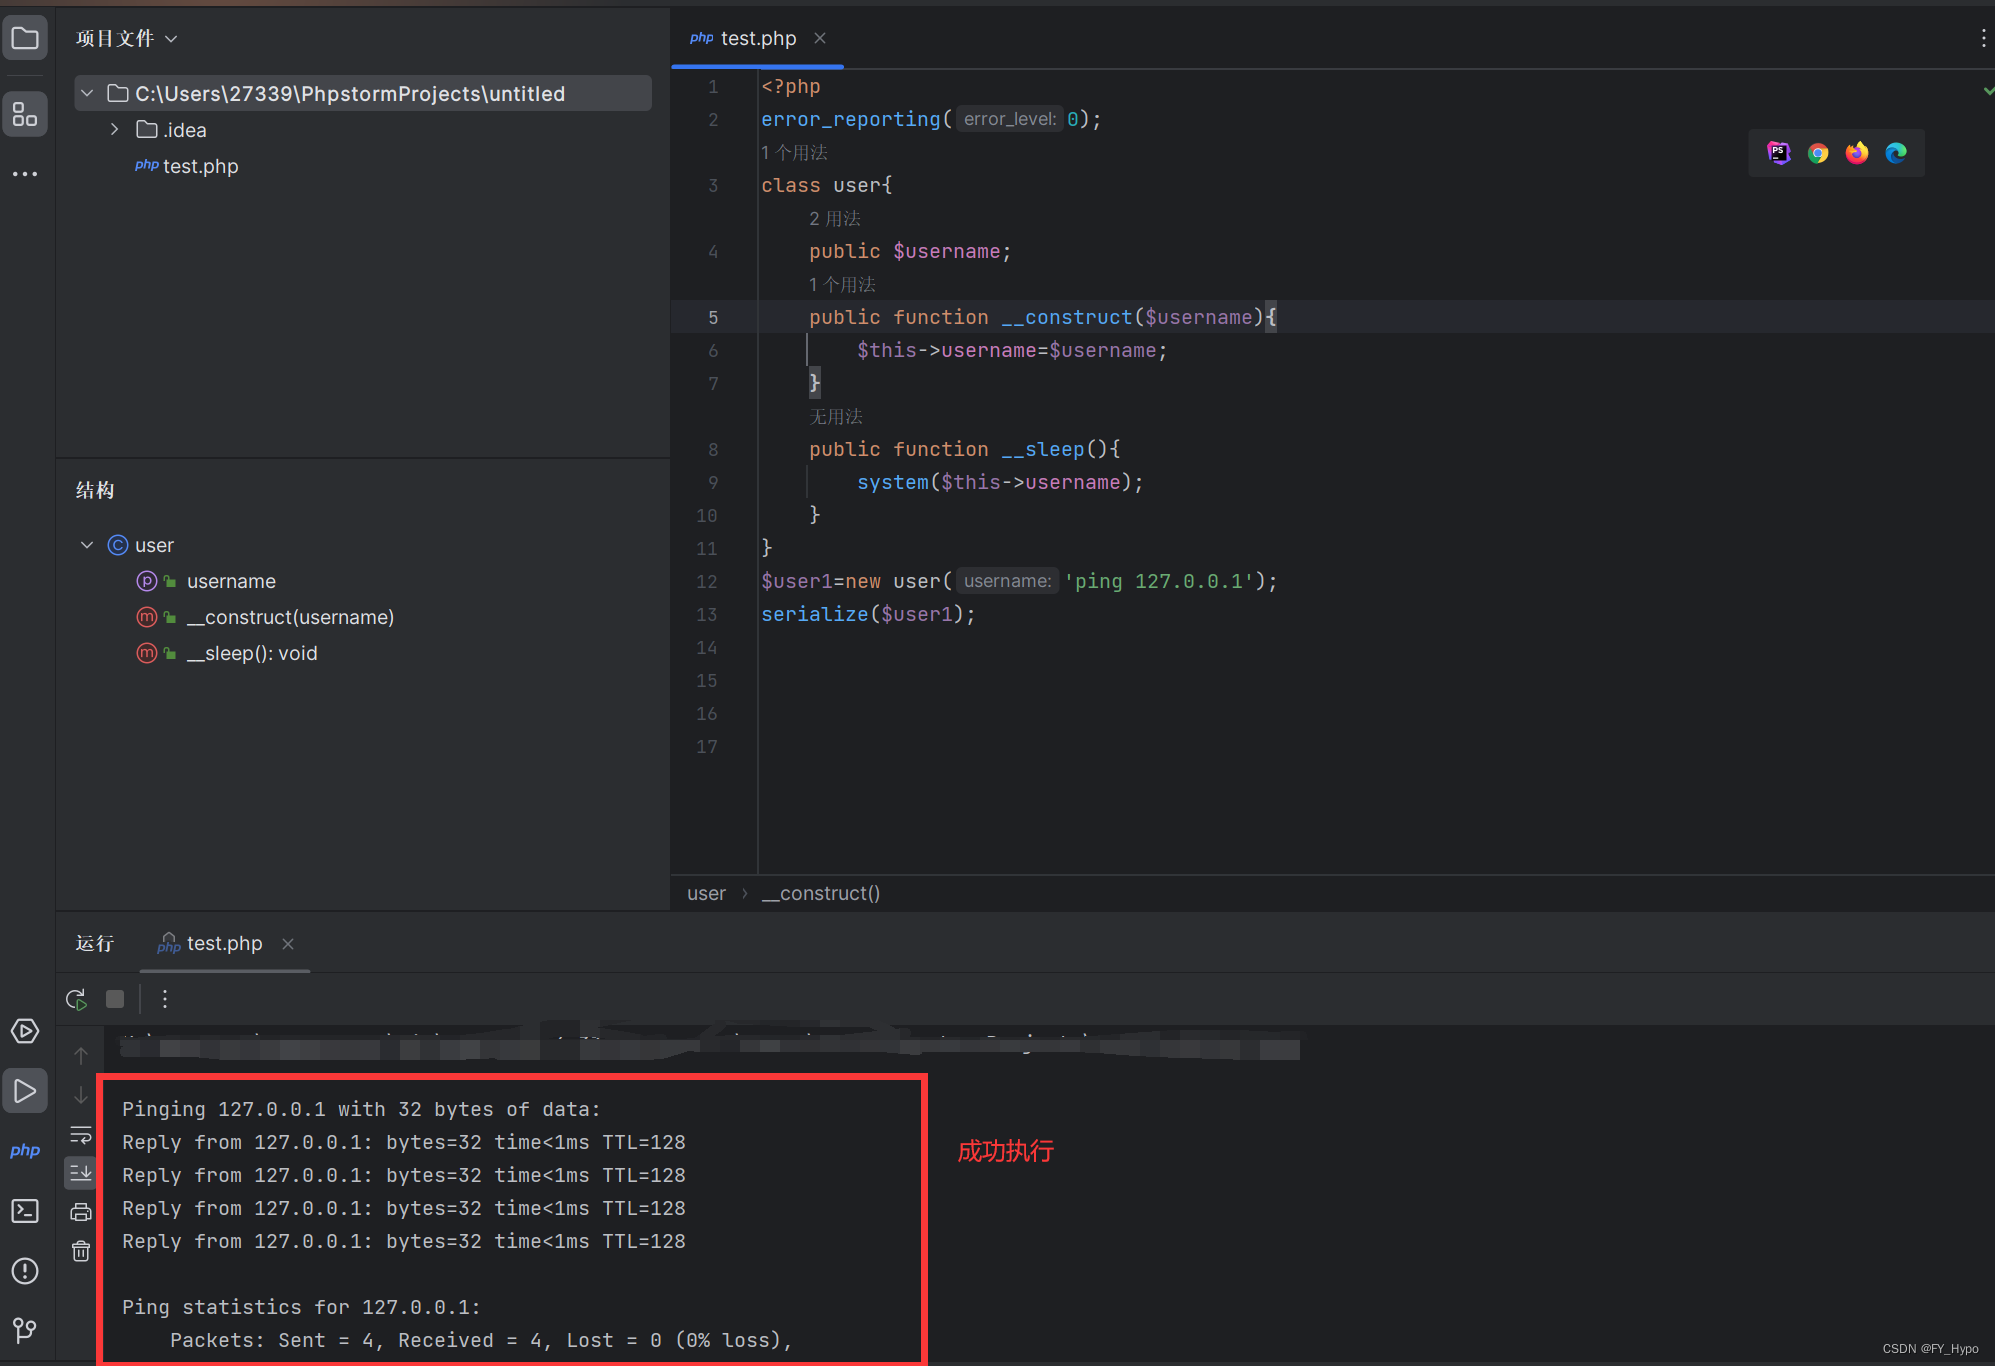Open the Structure tool window icon
This screenshot has width=1995, height=1366.
tap(25, 114)
